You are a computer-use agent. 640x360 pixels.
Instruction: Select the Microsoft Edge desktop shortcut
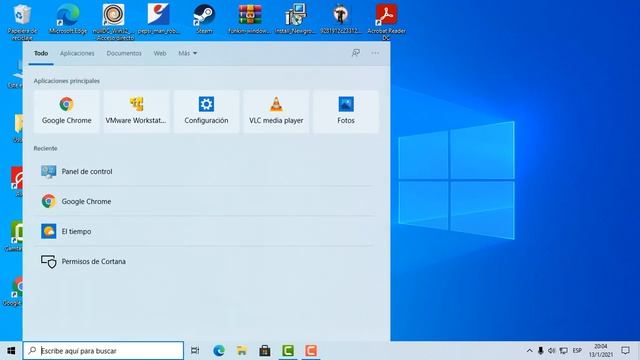[x=68, y=20]
